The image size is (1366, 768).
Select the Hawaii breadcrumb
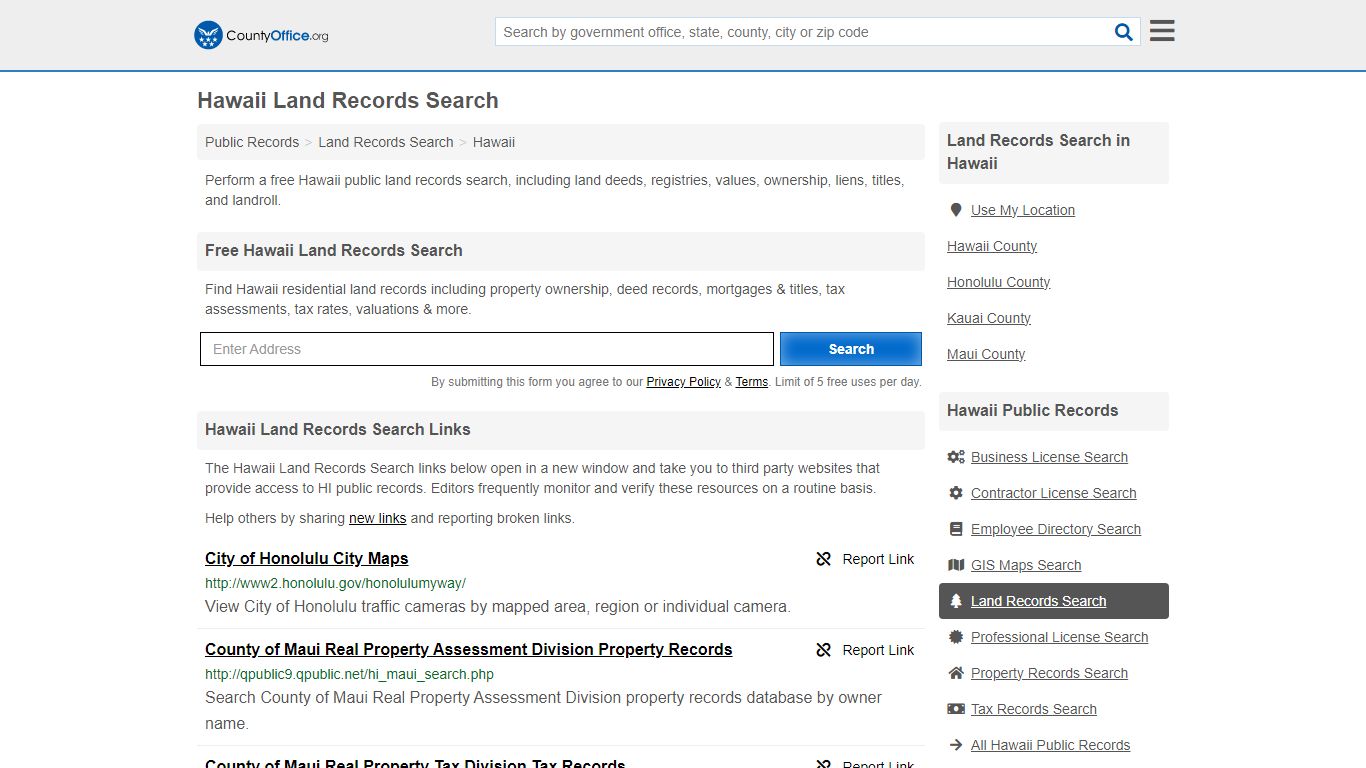494,142
